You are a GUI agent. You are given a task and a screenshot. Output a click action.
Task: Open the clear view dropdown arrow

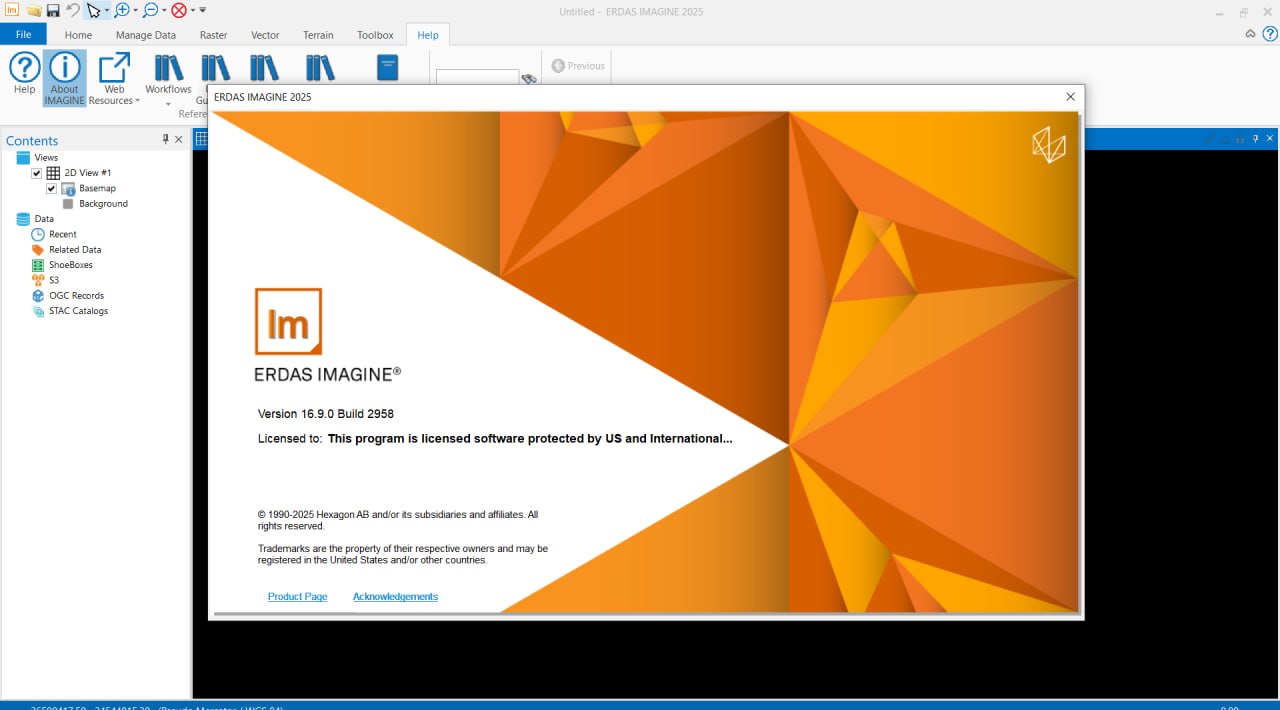click(191, 11)
